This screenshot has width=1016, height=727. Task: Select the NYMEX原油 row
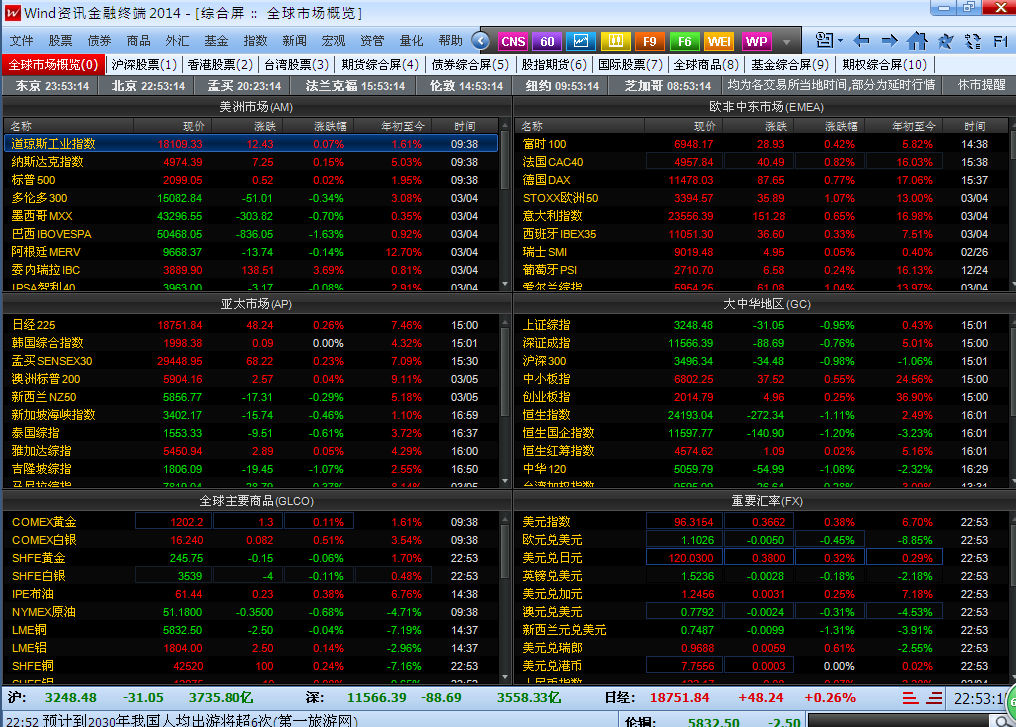(x=251, y=612)
